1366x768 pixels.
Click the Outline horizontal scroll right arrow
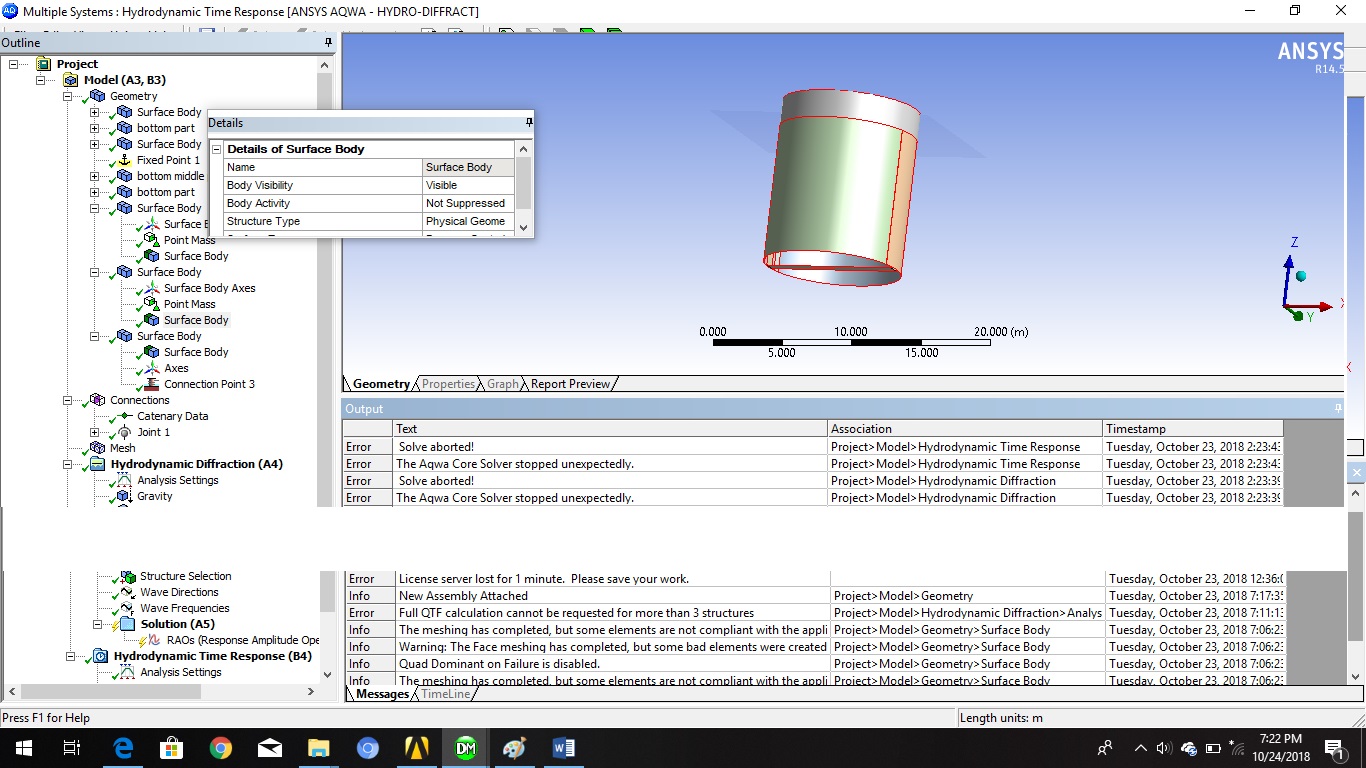310,692
